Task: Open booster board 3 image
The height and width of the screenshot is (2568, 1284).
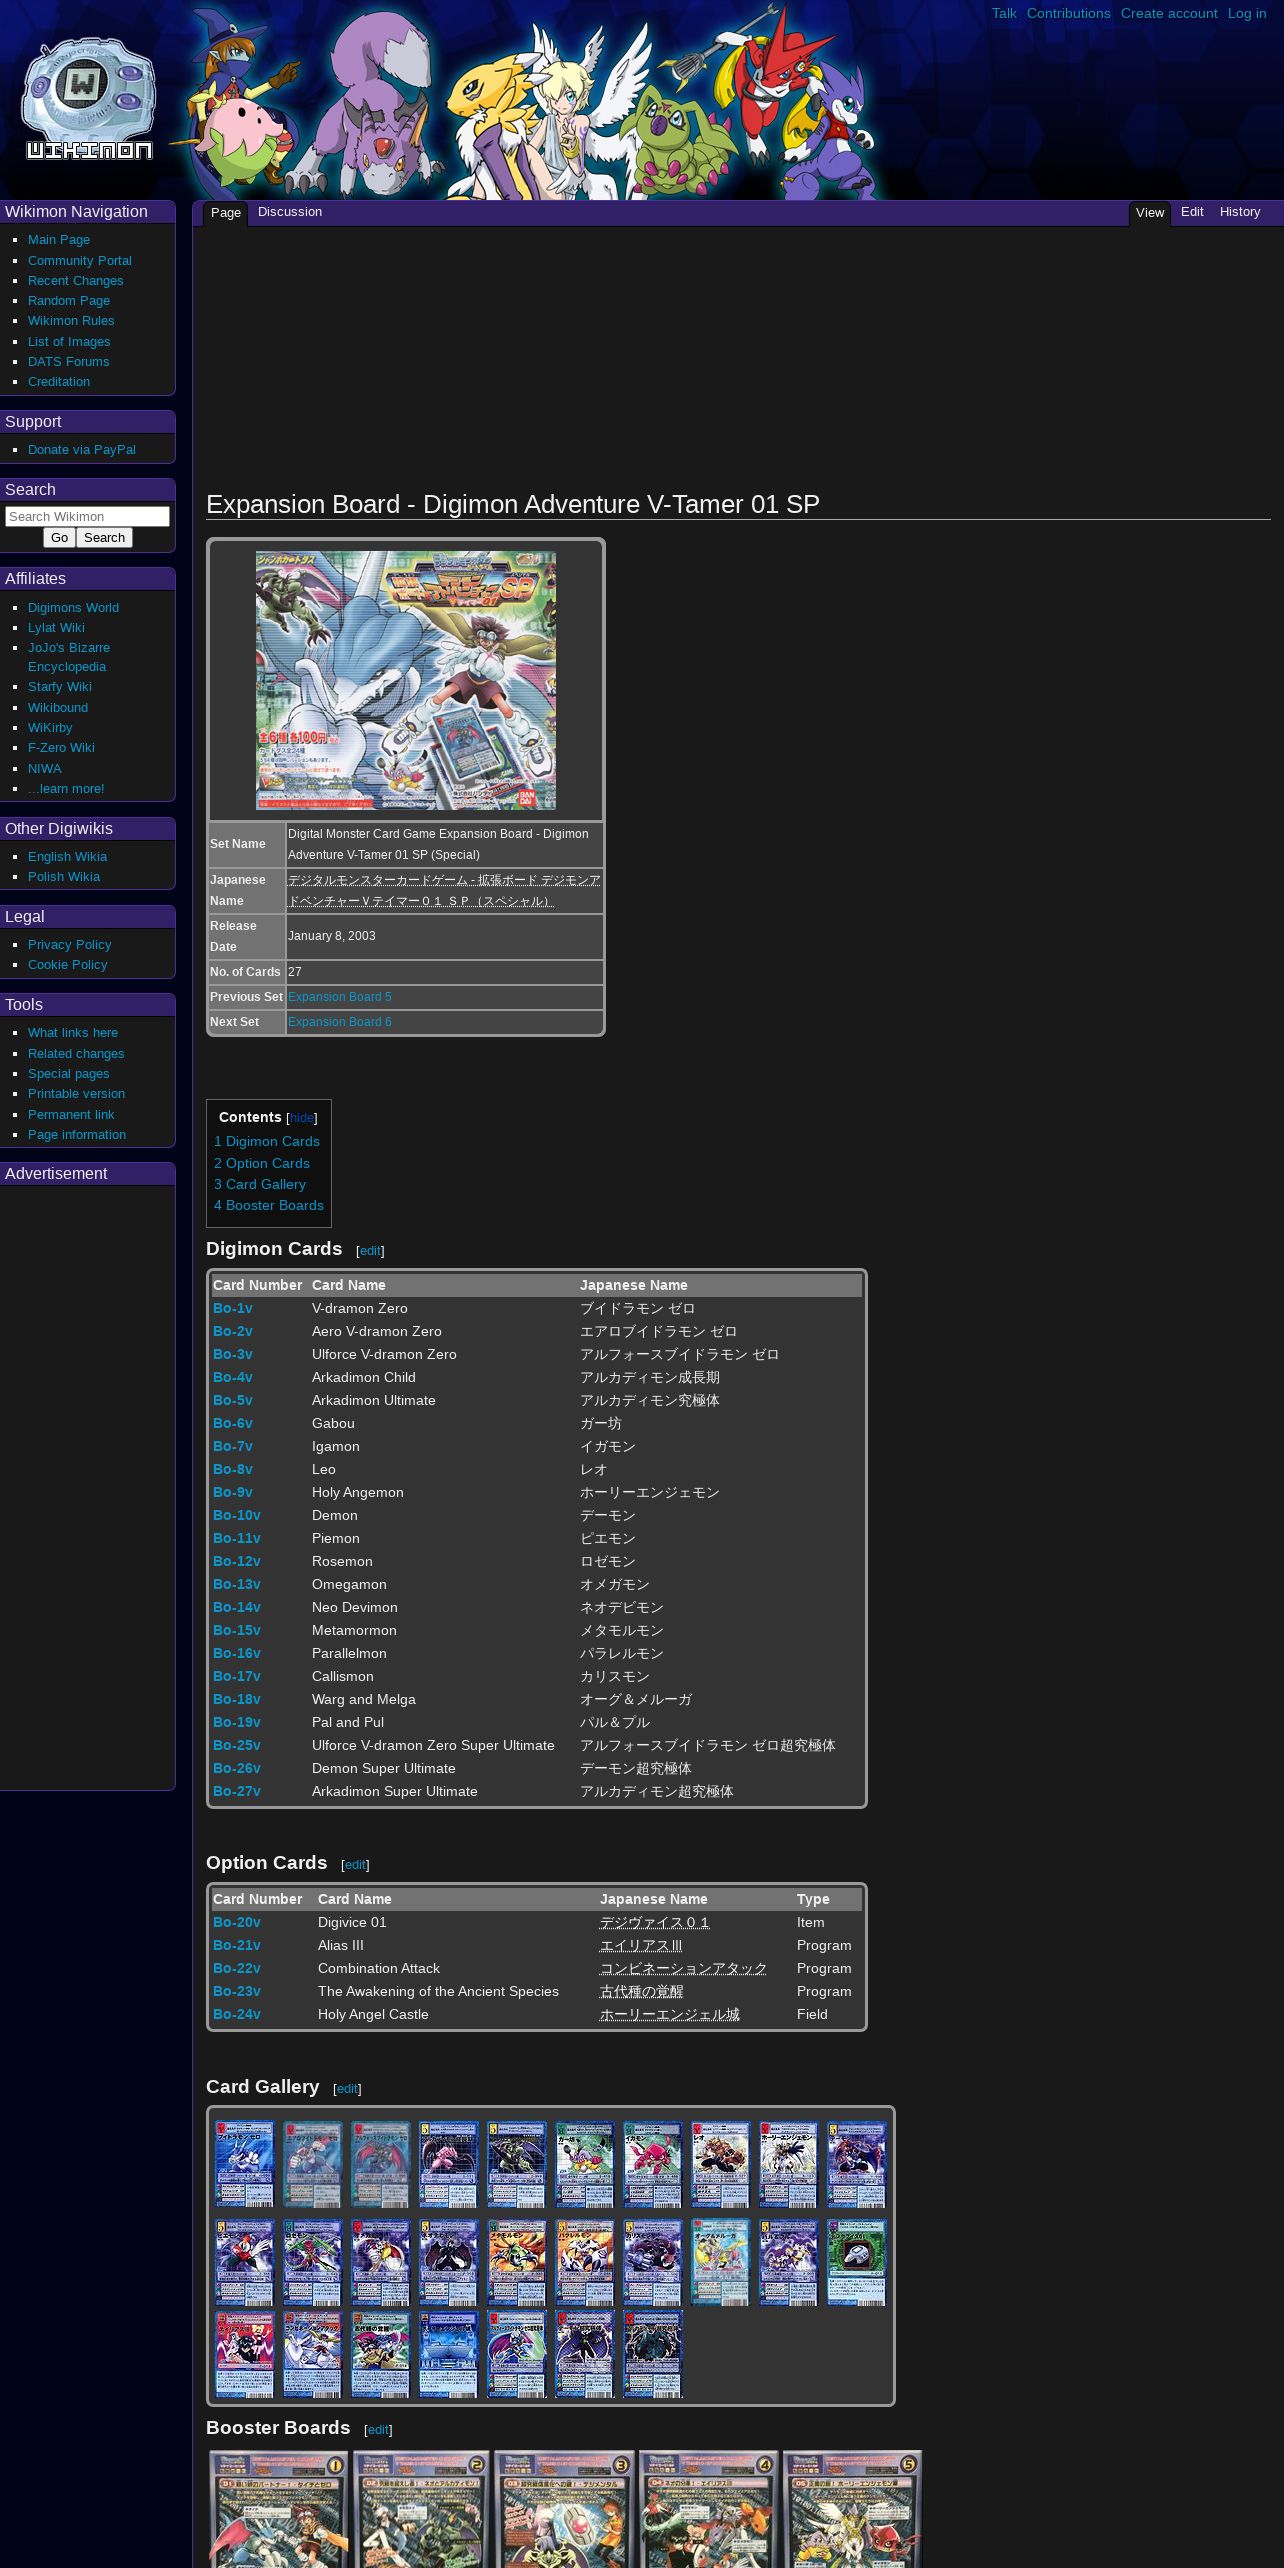Action: coord(565,2509)
